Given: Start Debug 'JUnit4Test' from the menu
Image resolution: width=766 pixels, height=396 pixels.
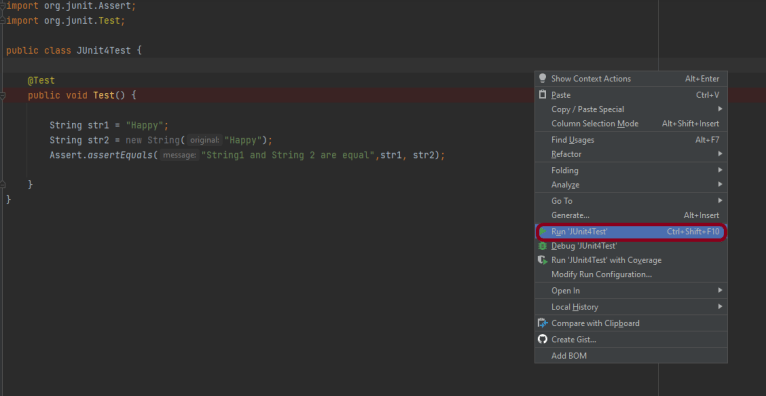Looking at the screenshot, I should click(631, 246).
